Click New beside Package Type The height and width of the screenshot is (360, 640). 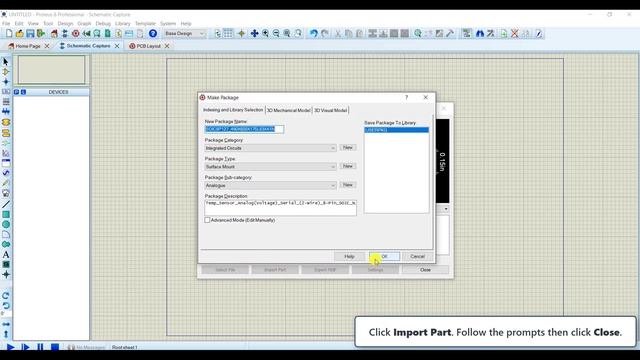coord(348,166)
